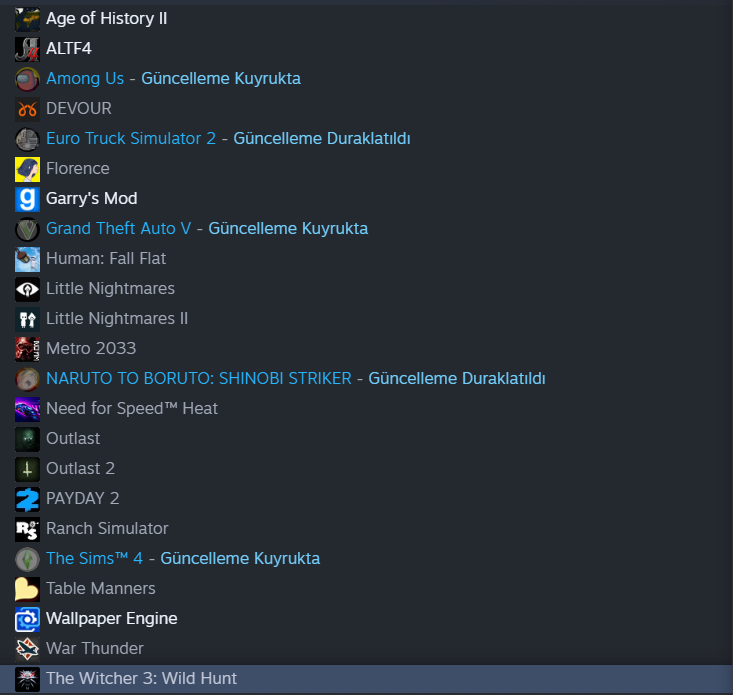Screen dimensions: 733x695
Task: Click the Table Manners hand icon
Action: pyautogui.click(x=27, y=589)
